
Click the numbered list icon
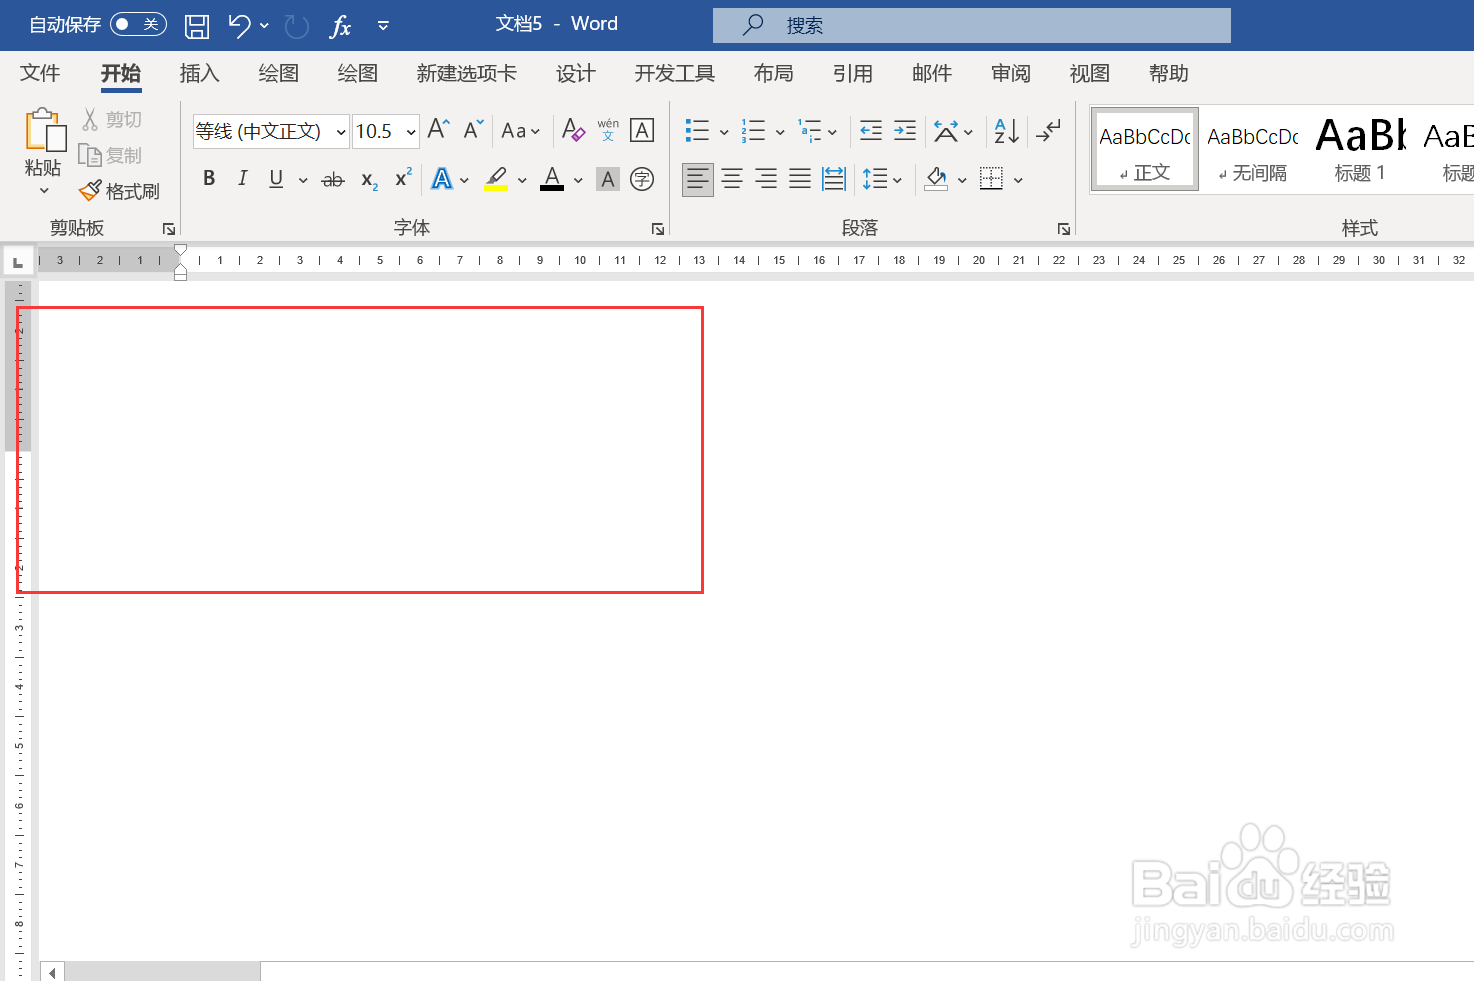753,130
